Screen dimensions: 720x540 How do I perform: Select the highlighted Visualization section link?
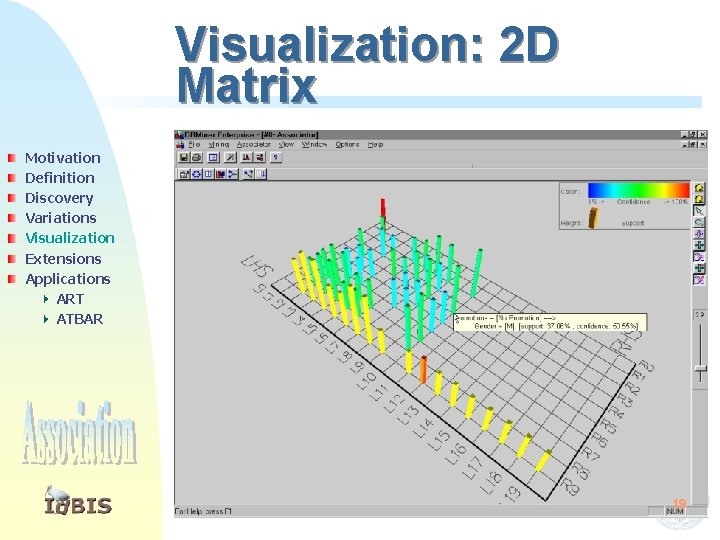pyautogui.click(x=70, y=238)
